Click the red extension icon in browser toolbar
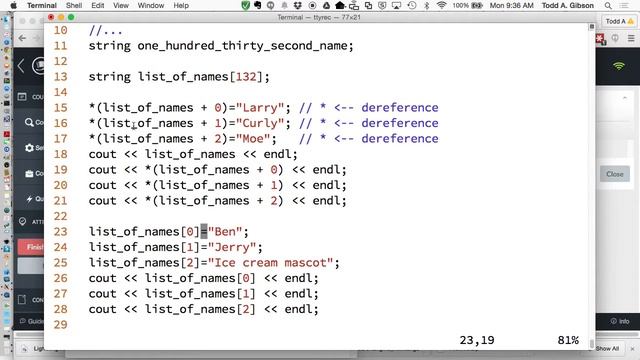Screen dimensions: 640x360 (x=600, y=39)
